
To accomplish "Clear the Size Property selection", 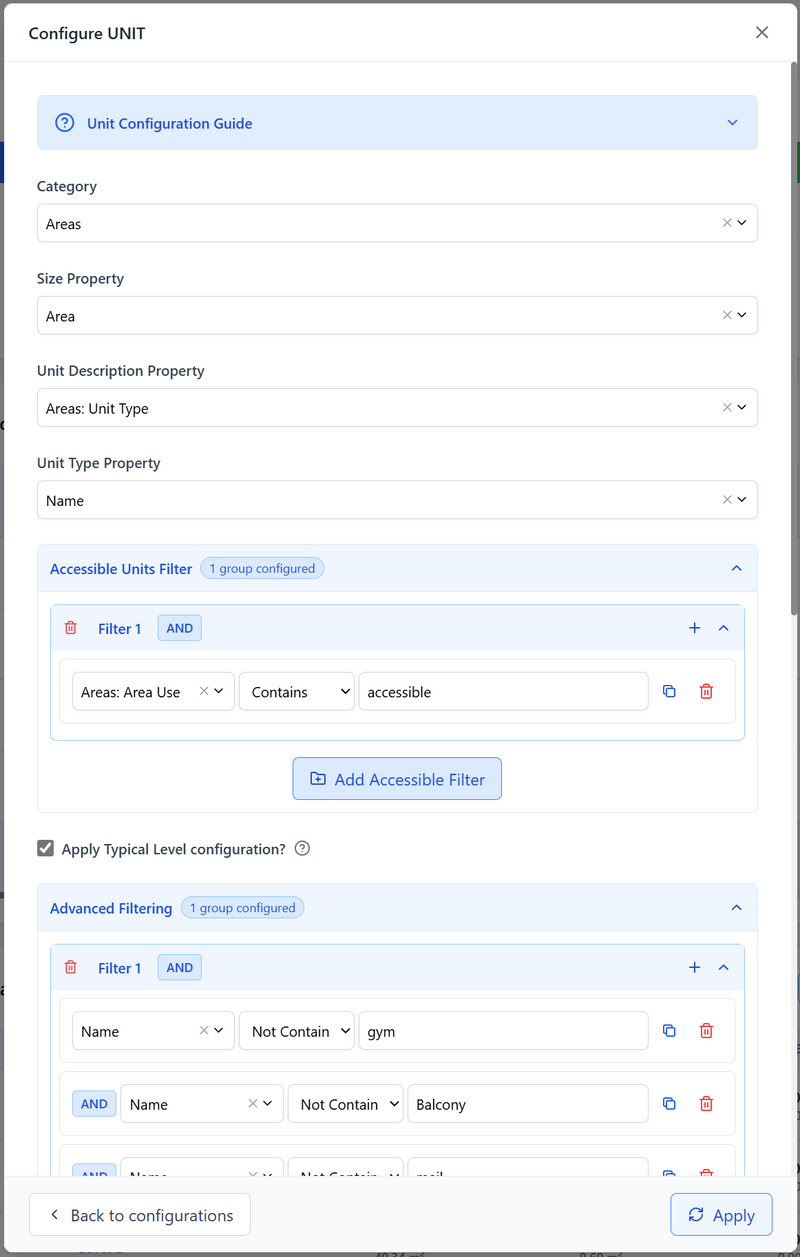I will coord(727,315).
